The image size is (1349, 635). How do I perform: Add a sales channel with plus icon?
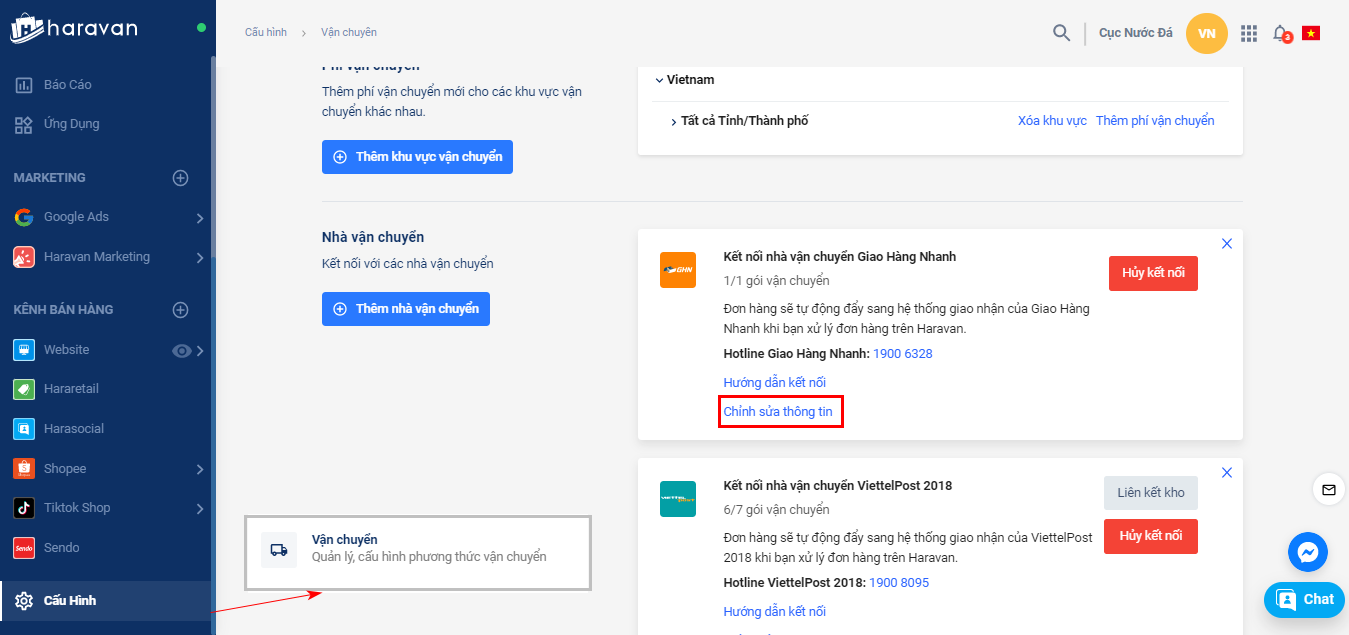pos(180,310)
